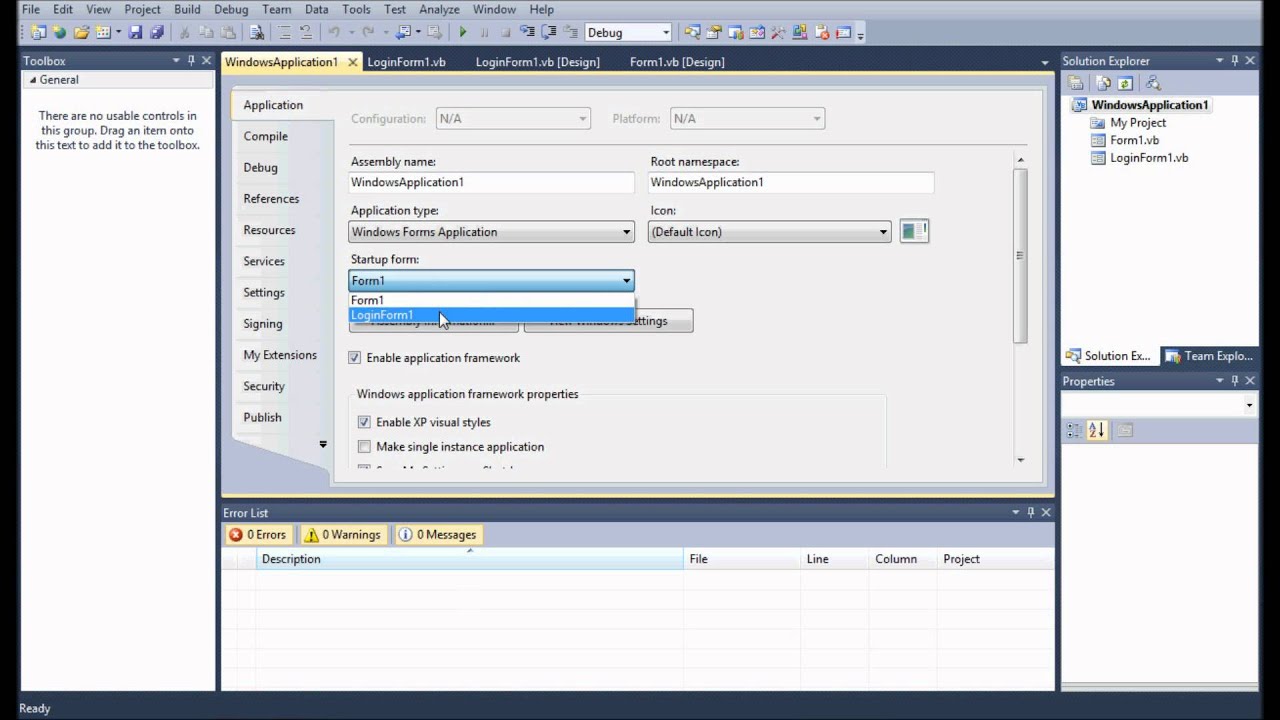Sort Error List by the File column
Viewport: 1280px width, 720px height.
[741, 559]
